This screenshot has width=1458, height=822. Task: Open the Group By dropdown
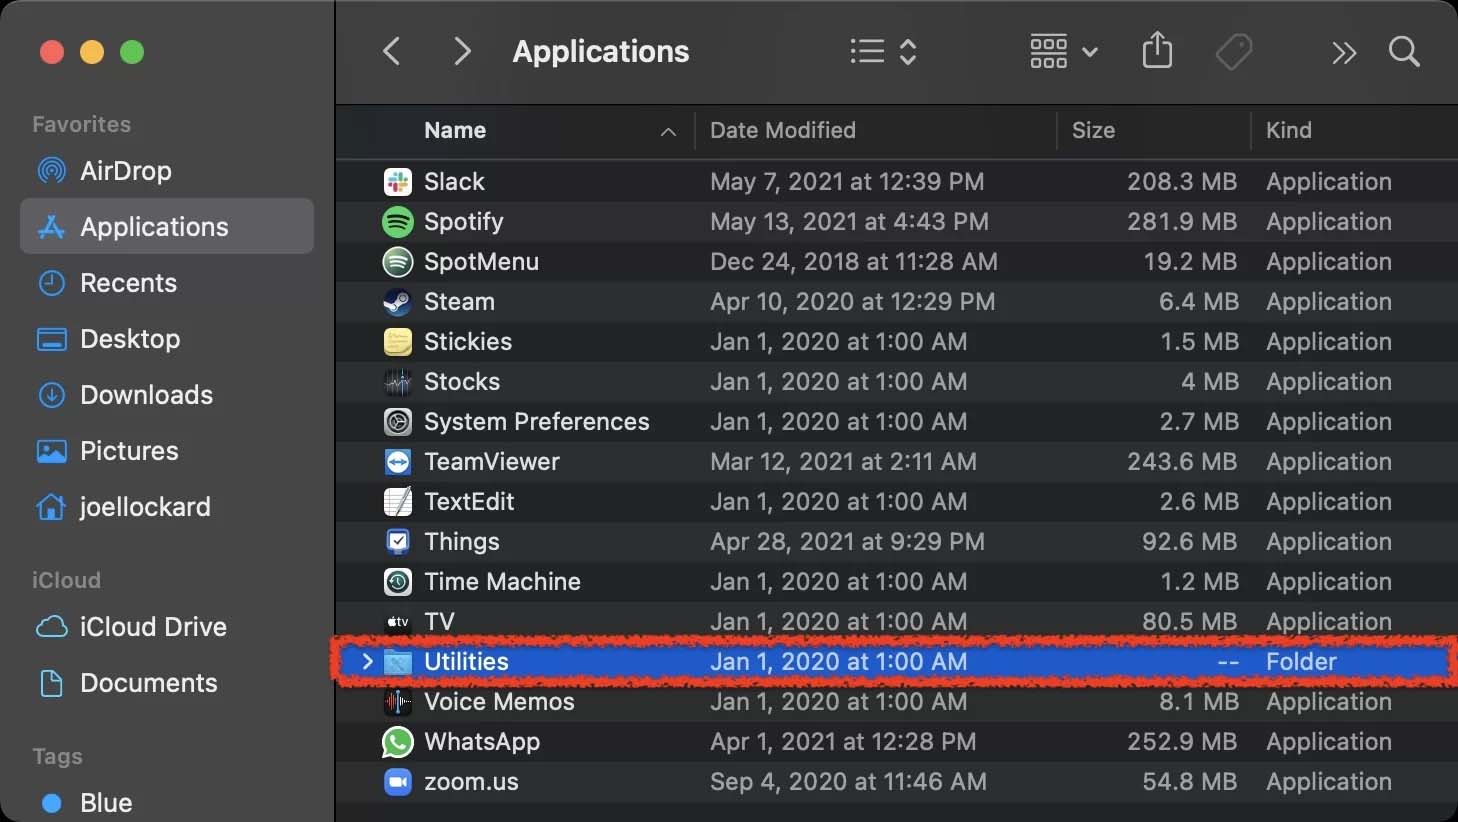click(1064, 51)
